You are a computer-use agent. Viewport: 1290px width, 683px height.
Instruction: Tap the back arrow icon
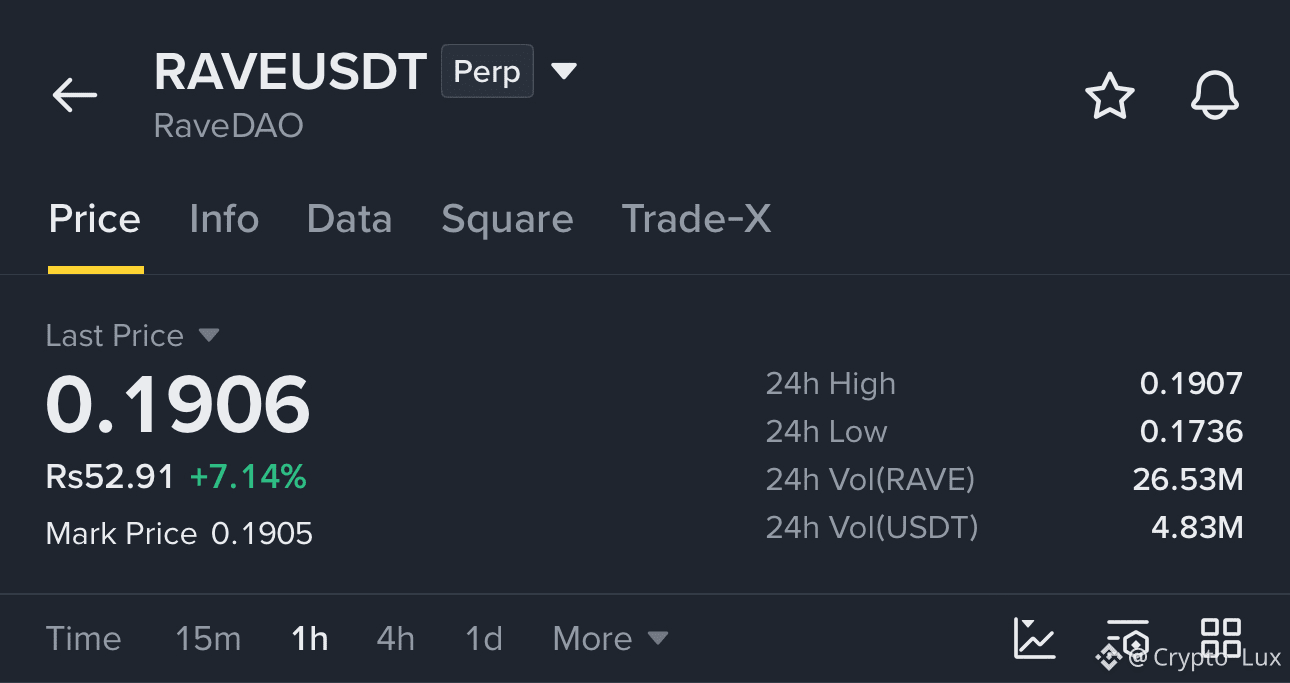tap(75, 96)
